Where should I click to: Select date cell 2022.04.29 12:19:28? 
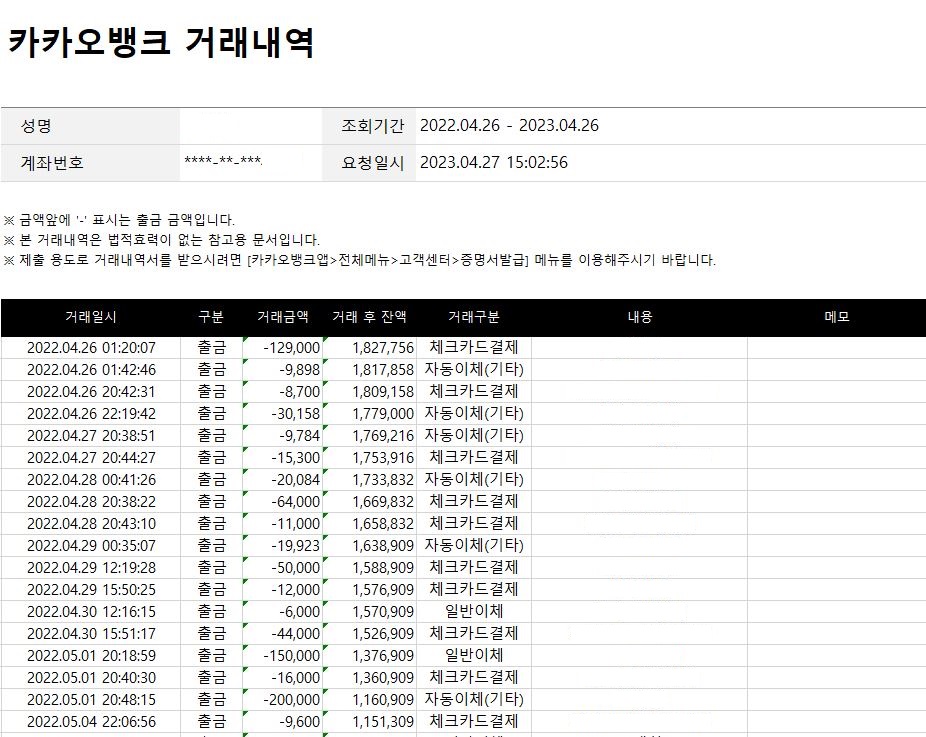(x=91, y=568)
